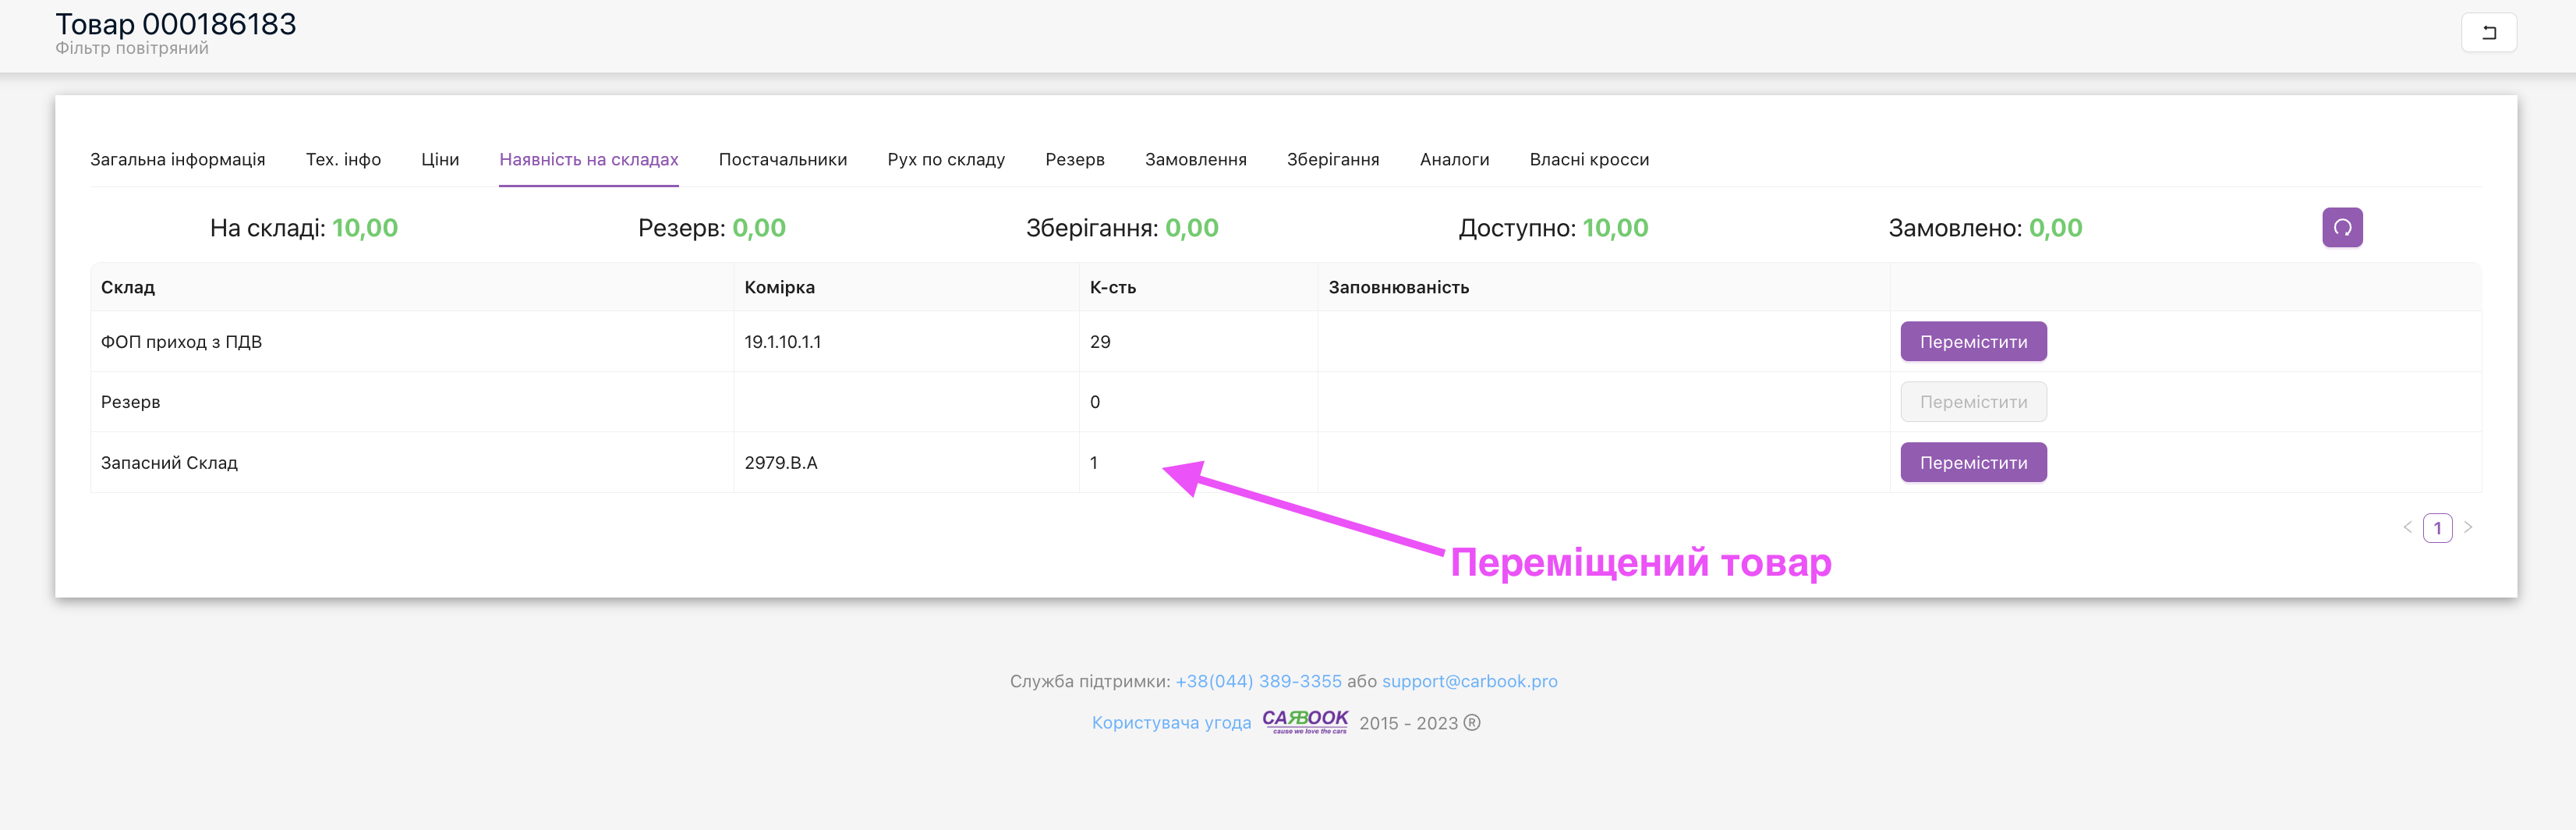Switch to Тех. інфо tab
This screenshot has width=2576, height=830.
click(343, 160)
